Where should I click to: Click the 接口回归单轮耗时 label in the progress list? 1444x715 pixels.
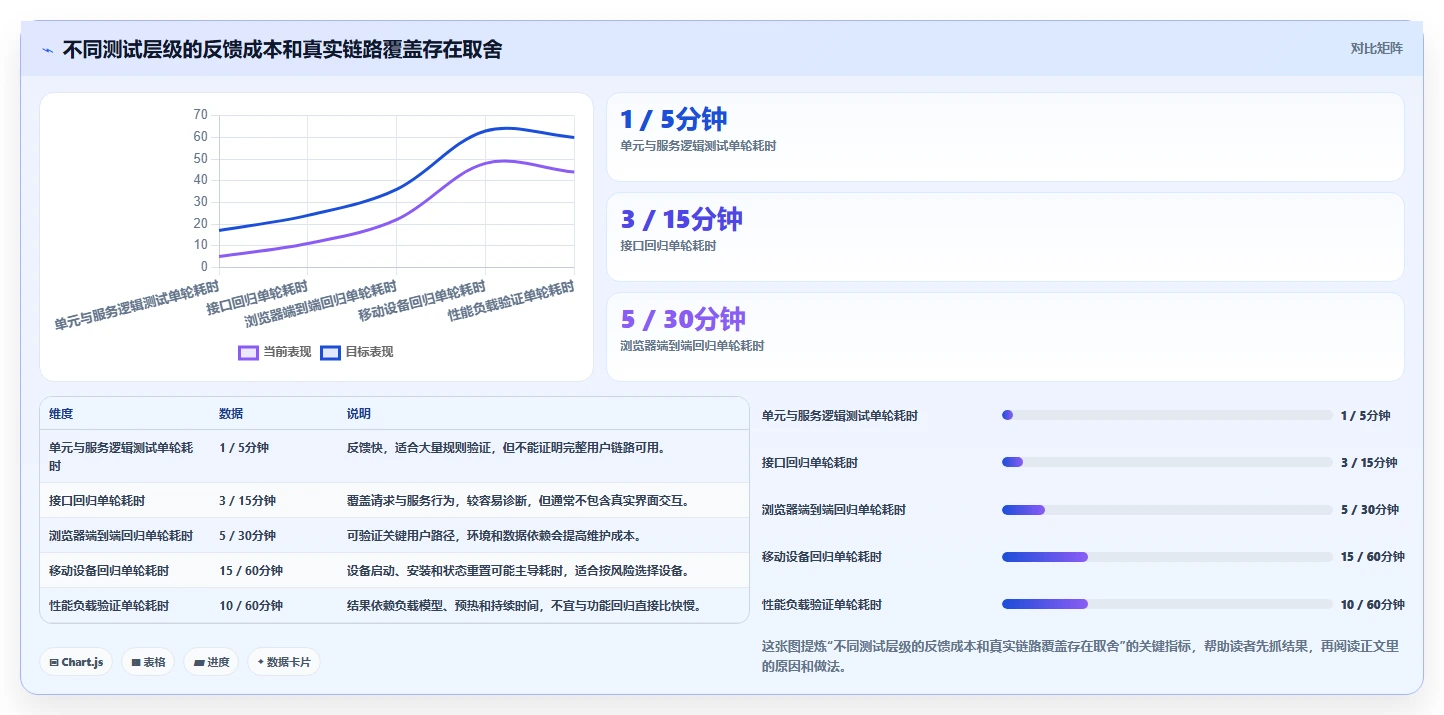[810, 463]
